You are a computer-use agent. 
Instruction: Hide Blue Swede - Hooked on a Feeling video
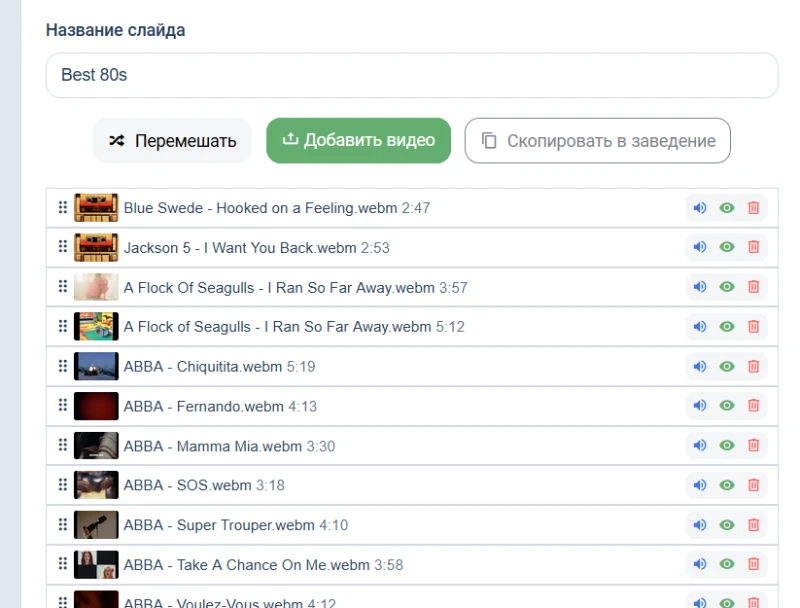727,208
